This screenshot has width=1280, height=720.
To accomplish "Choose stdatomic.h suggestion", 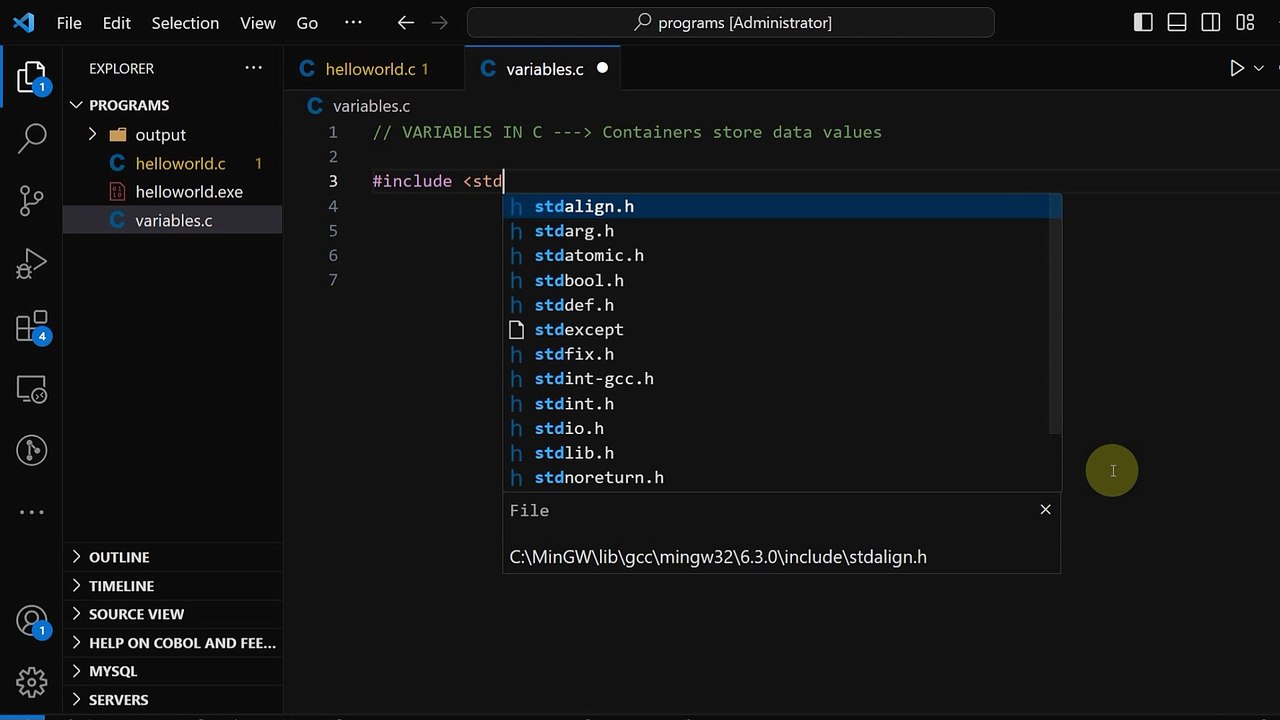I will coord(775,255).
